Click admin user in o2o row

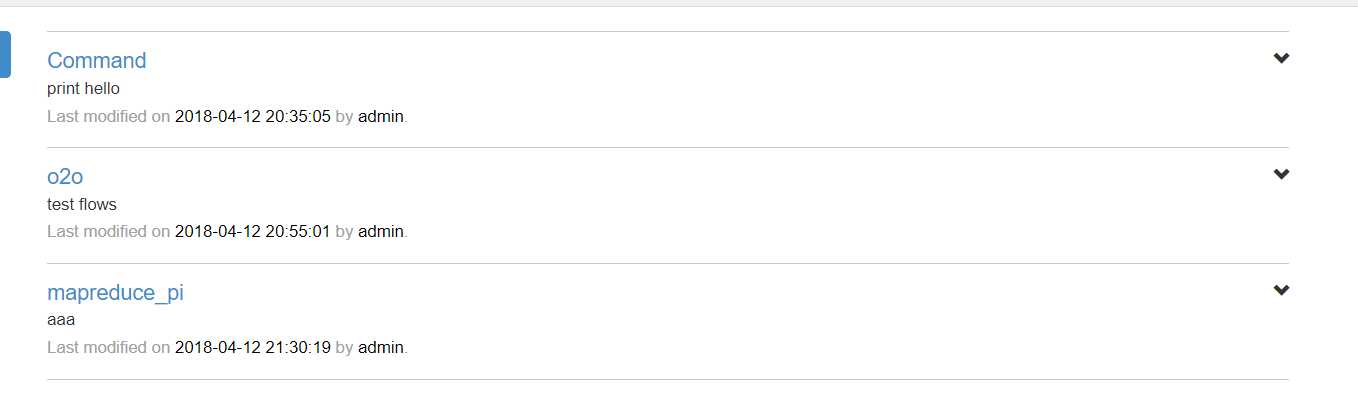click(380, 232)
